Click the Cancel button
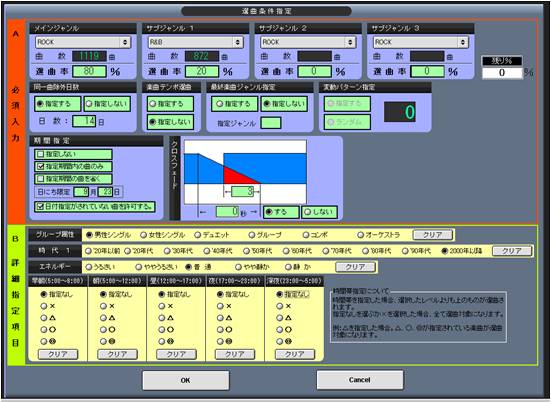Viewport: 551px width, 403px height. pos(359,380)
